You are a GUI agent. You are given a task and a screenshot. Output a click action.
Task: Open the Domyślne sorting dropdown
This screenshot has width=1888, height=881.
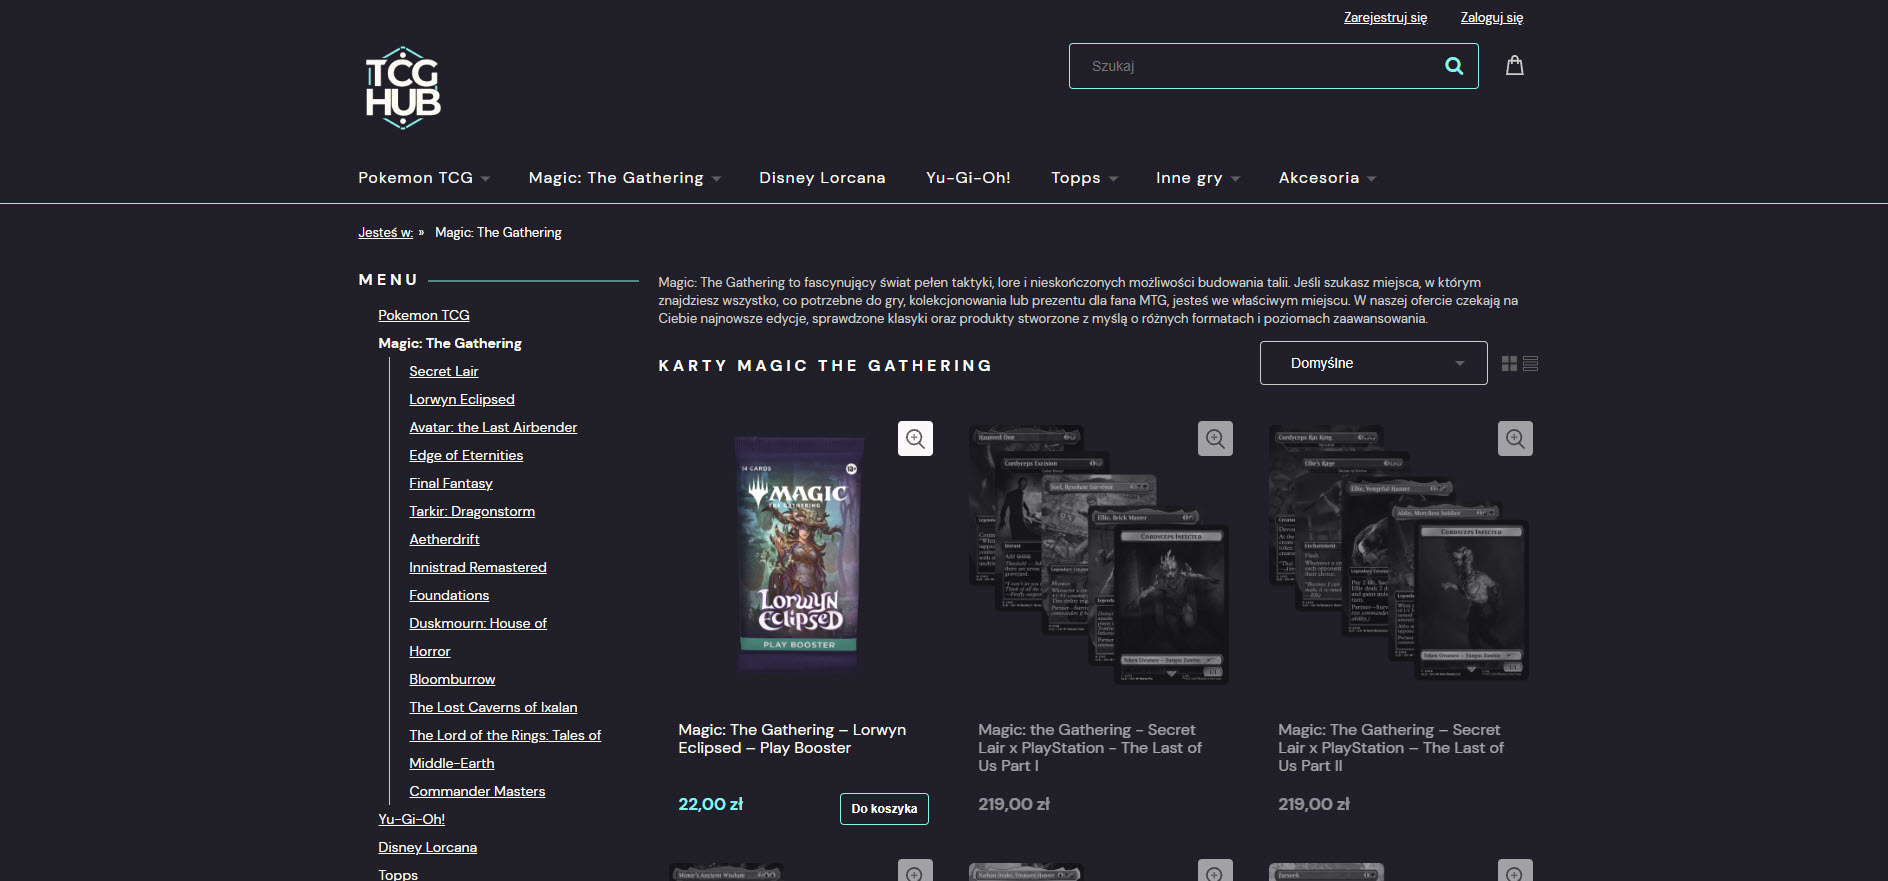pos(1373,363)
